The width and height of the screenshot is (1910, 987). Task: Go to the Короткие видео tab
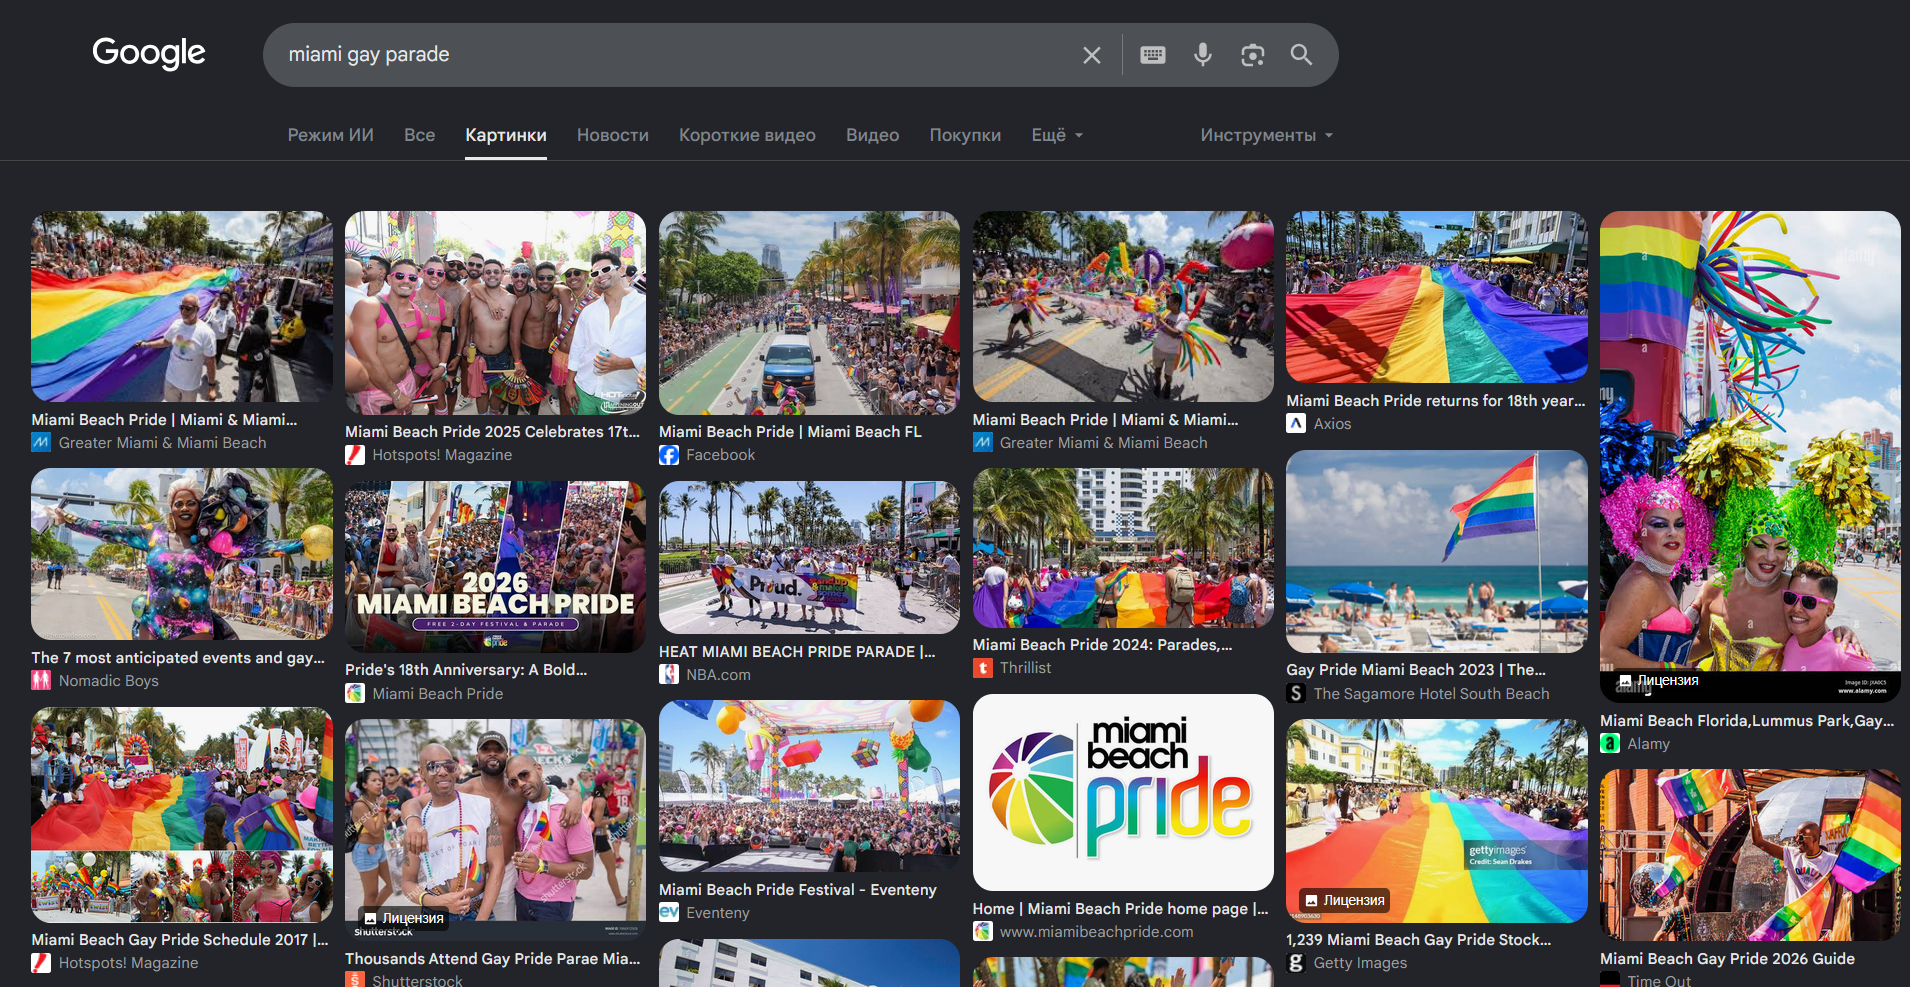click(747, 135)
